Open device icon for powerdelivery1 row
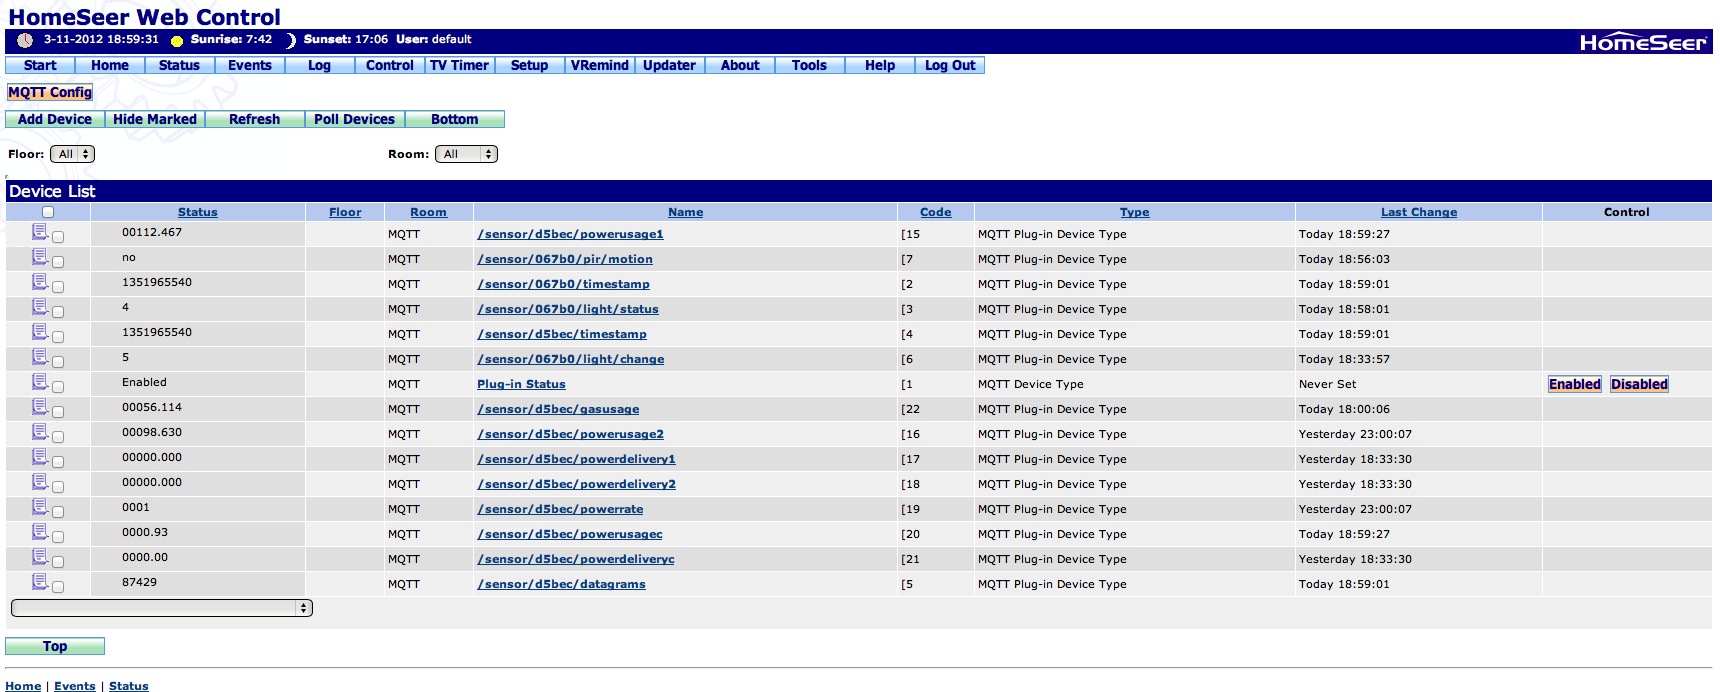 click(40, 457)
